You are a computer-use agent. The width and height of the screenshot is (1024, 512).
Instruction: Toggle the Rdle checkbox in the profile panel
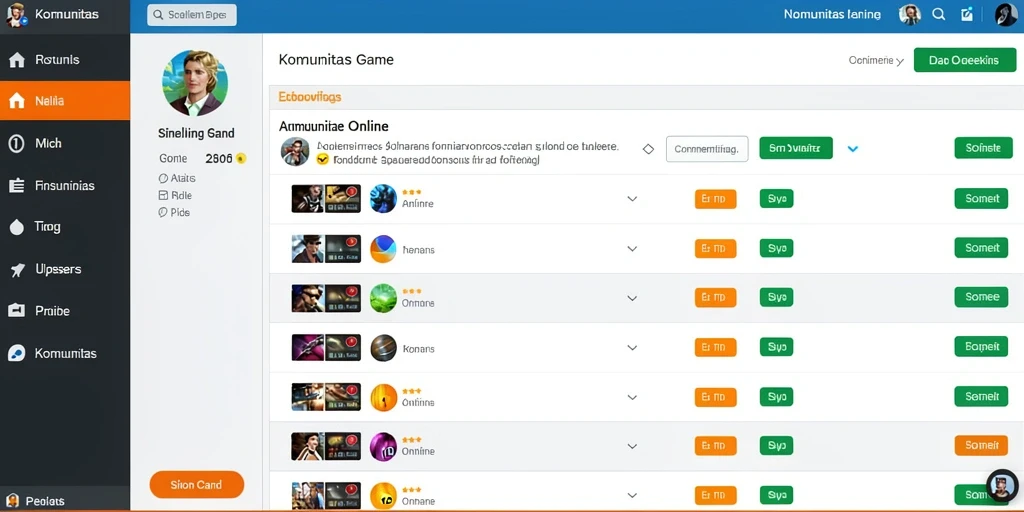(x=163, y=195)
